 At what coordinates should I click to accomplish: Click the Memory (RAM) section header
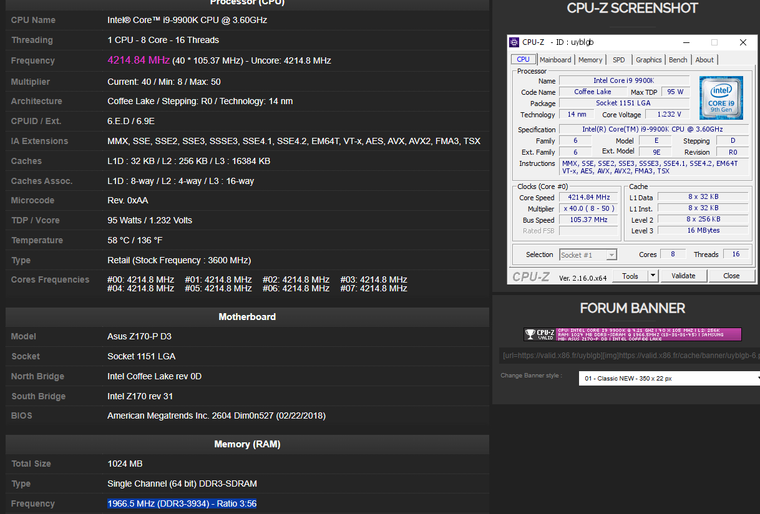(247, 444)
